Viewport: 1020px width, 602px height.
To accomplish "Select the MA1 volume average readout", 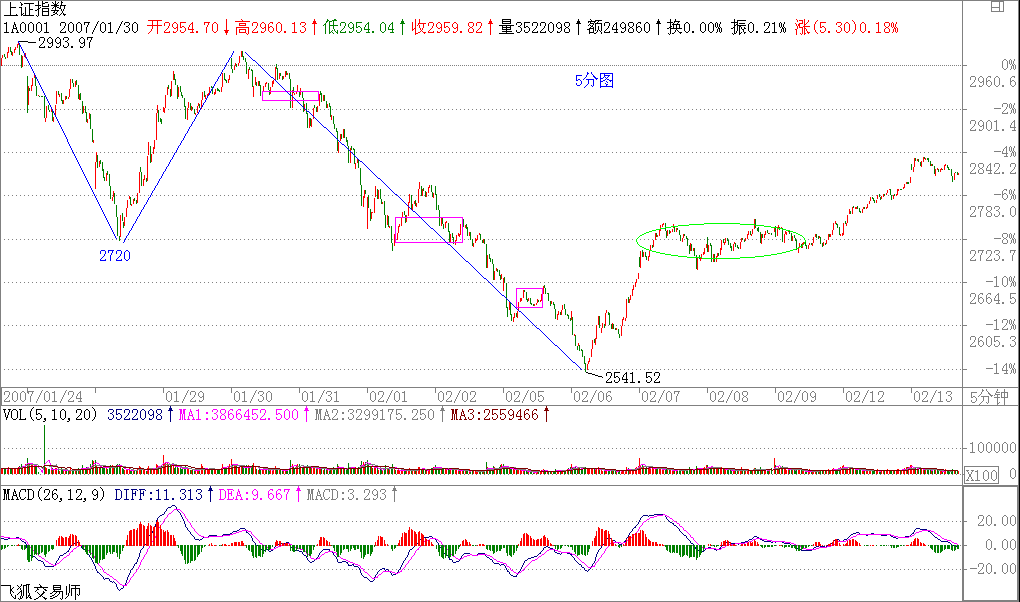I will click(x=238, y=414).
